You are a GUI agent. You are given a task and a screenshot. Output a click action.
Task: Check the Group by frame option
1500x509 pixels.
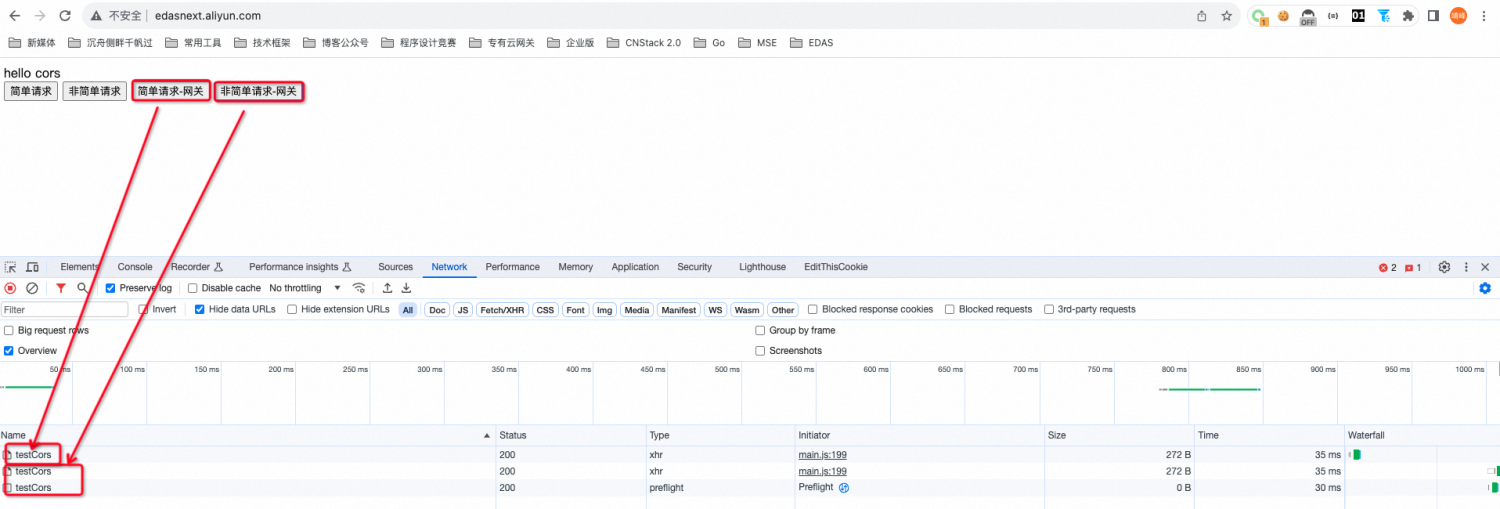click(x=760, y=330)
